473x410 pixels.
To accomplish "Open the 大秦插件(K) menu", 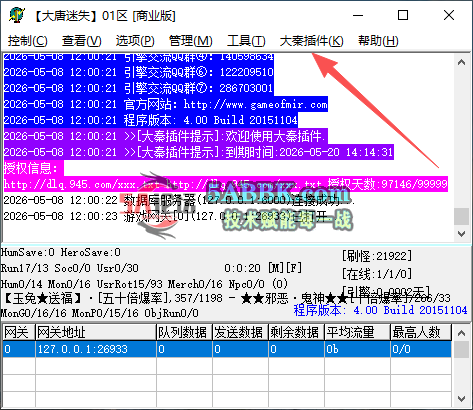I will (311, 41).
